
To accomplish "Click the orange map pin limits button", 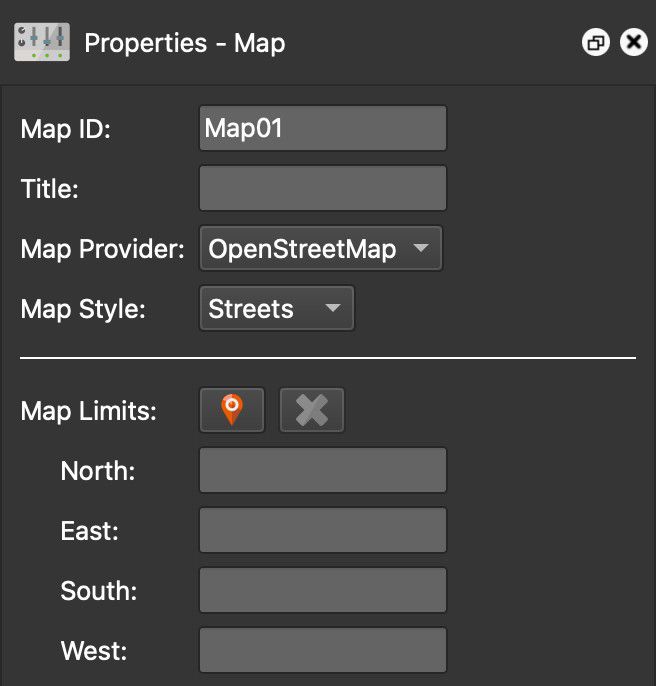I will tap(232, 410).
